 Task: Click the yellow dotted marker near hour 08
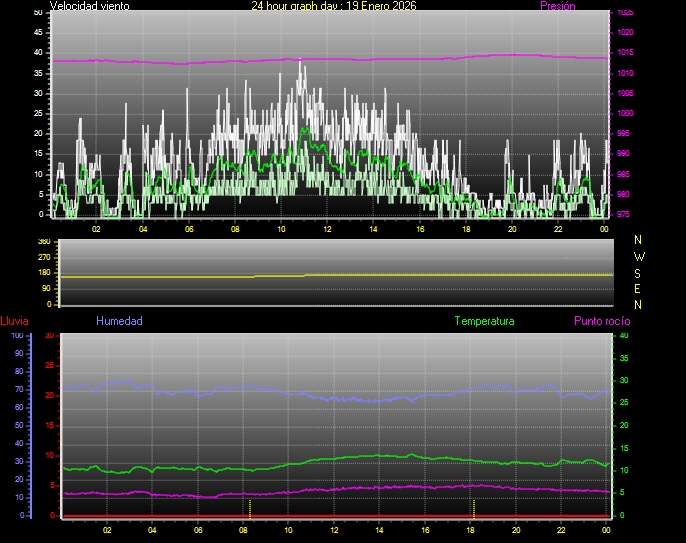click(x=250, y=507)
